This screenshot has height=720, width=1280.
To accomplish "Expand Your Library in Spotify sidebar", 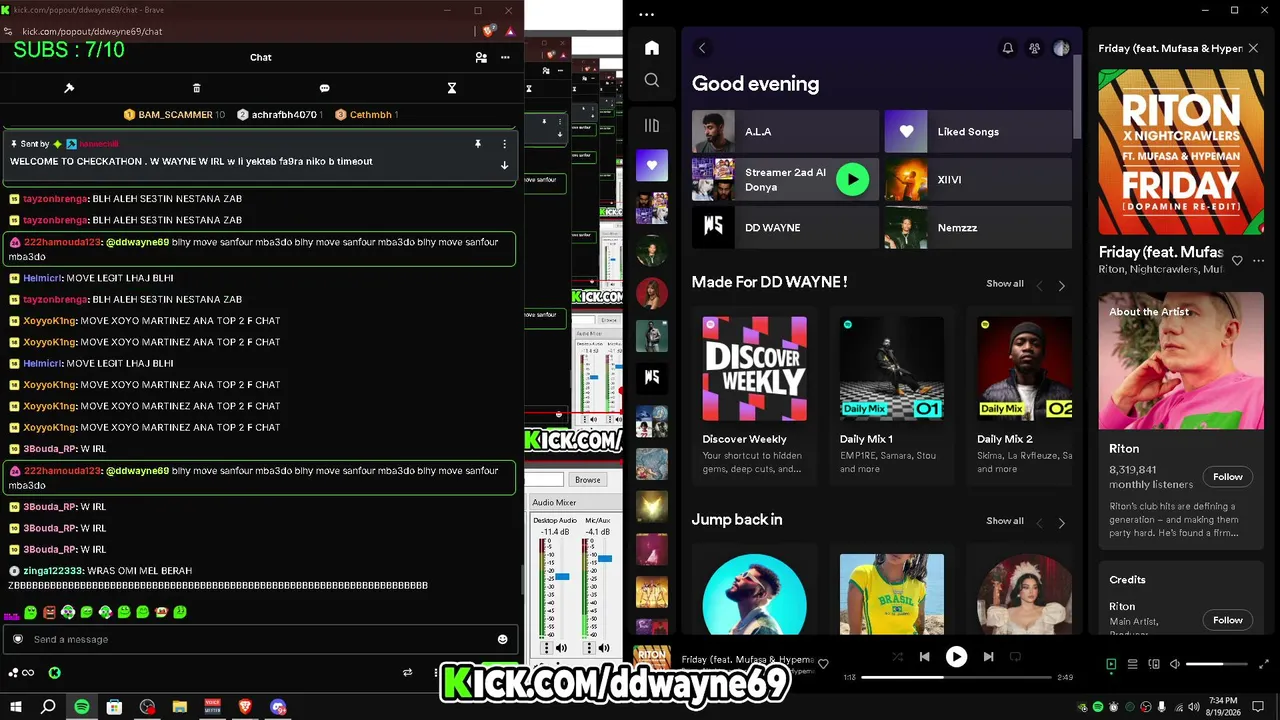I will coord(652,125).
